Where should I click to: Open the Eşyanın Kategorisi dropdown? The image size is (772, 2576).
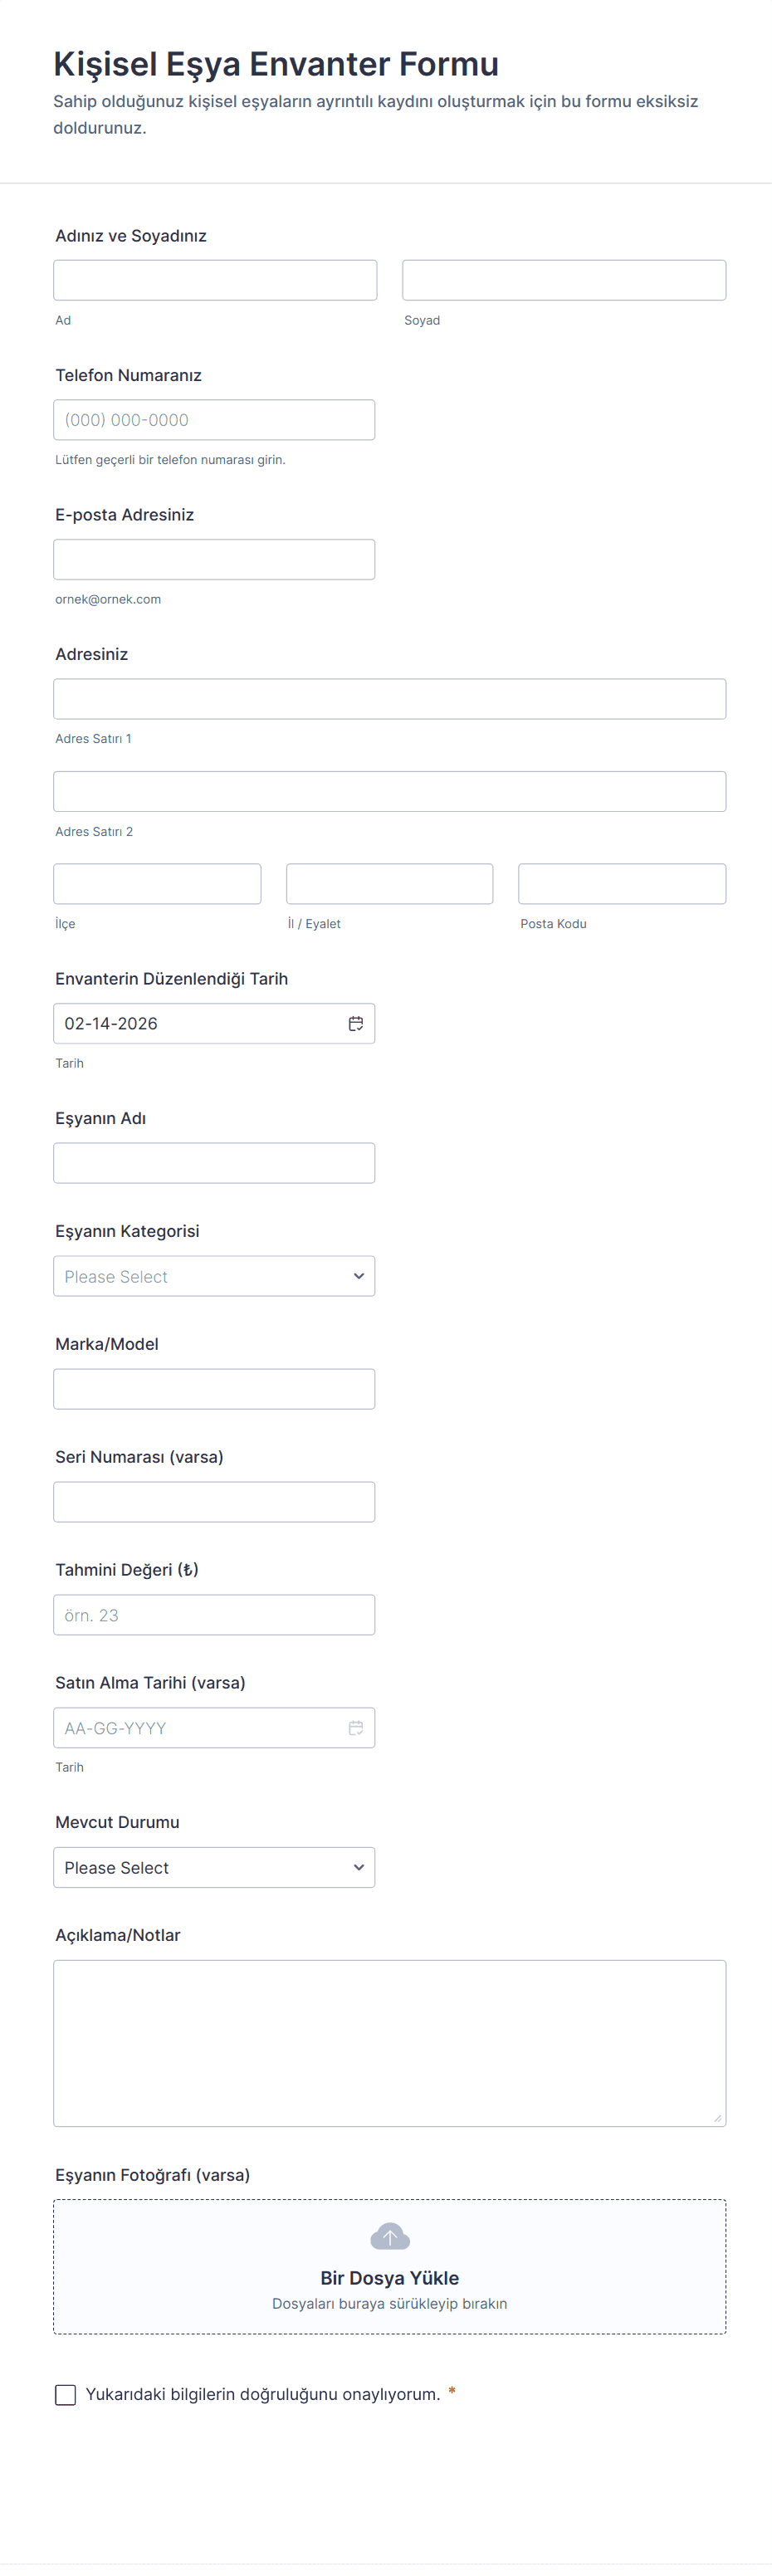214,1276
